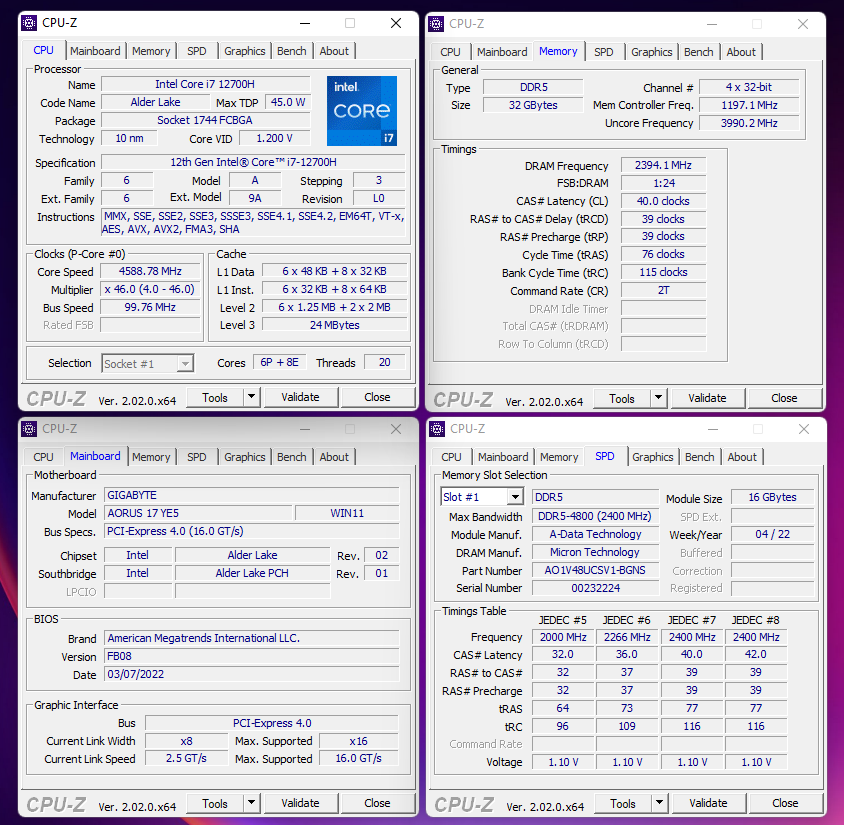Viewport: 844px width, 825px height.
Task: Click Validate button in CPU window
Action: [x=300, y=397]
